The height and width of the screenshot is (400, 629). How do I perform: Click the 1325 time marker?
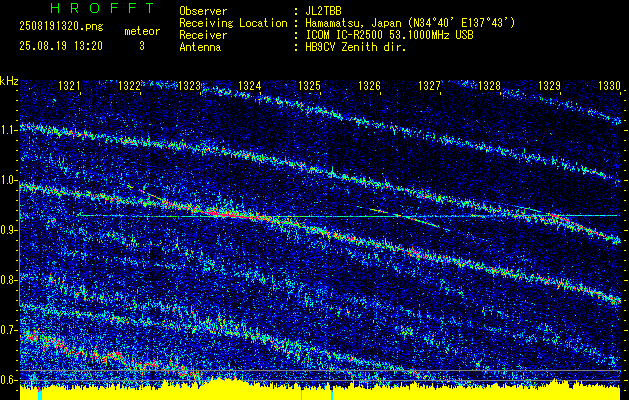point(310,86)
